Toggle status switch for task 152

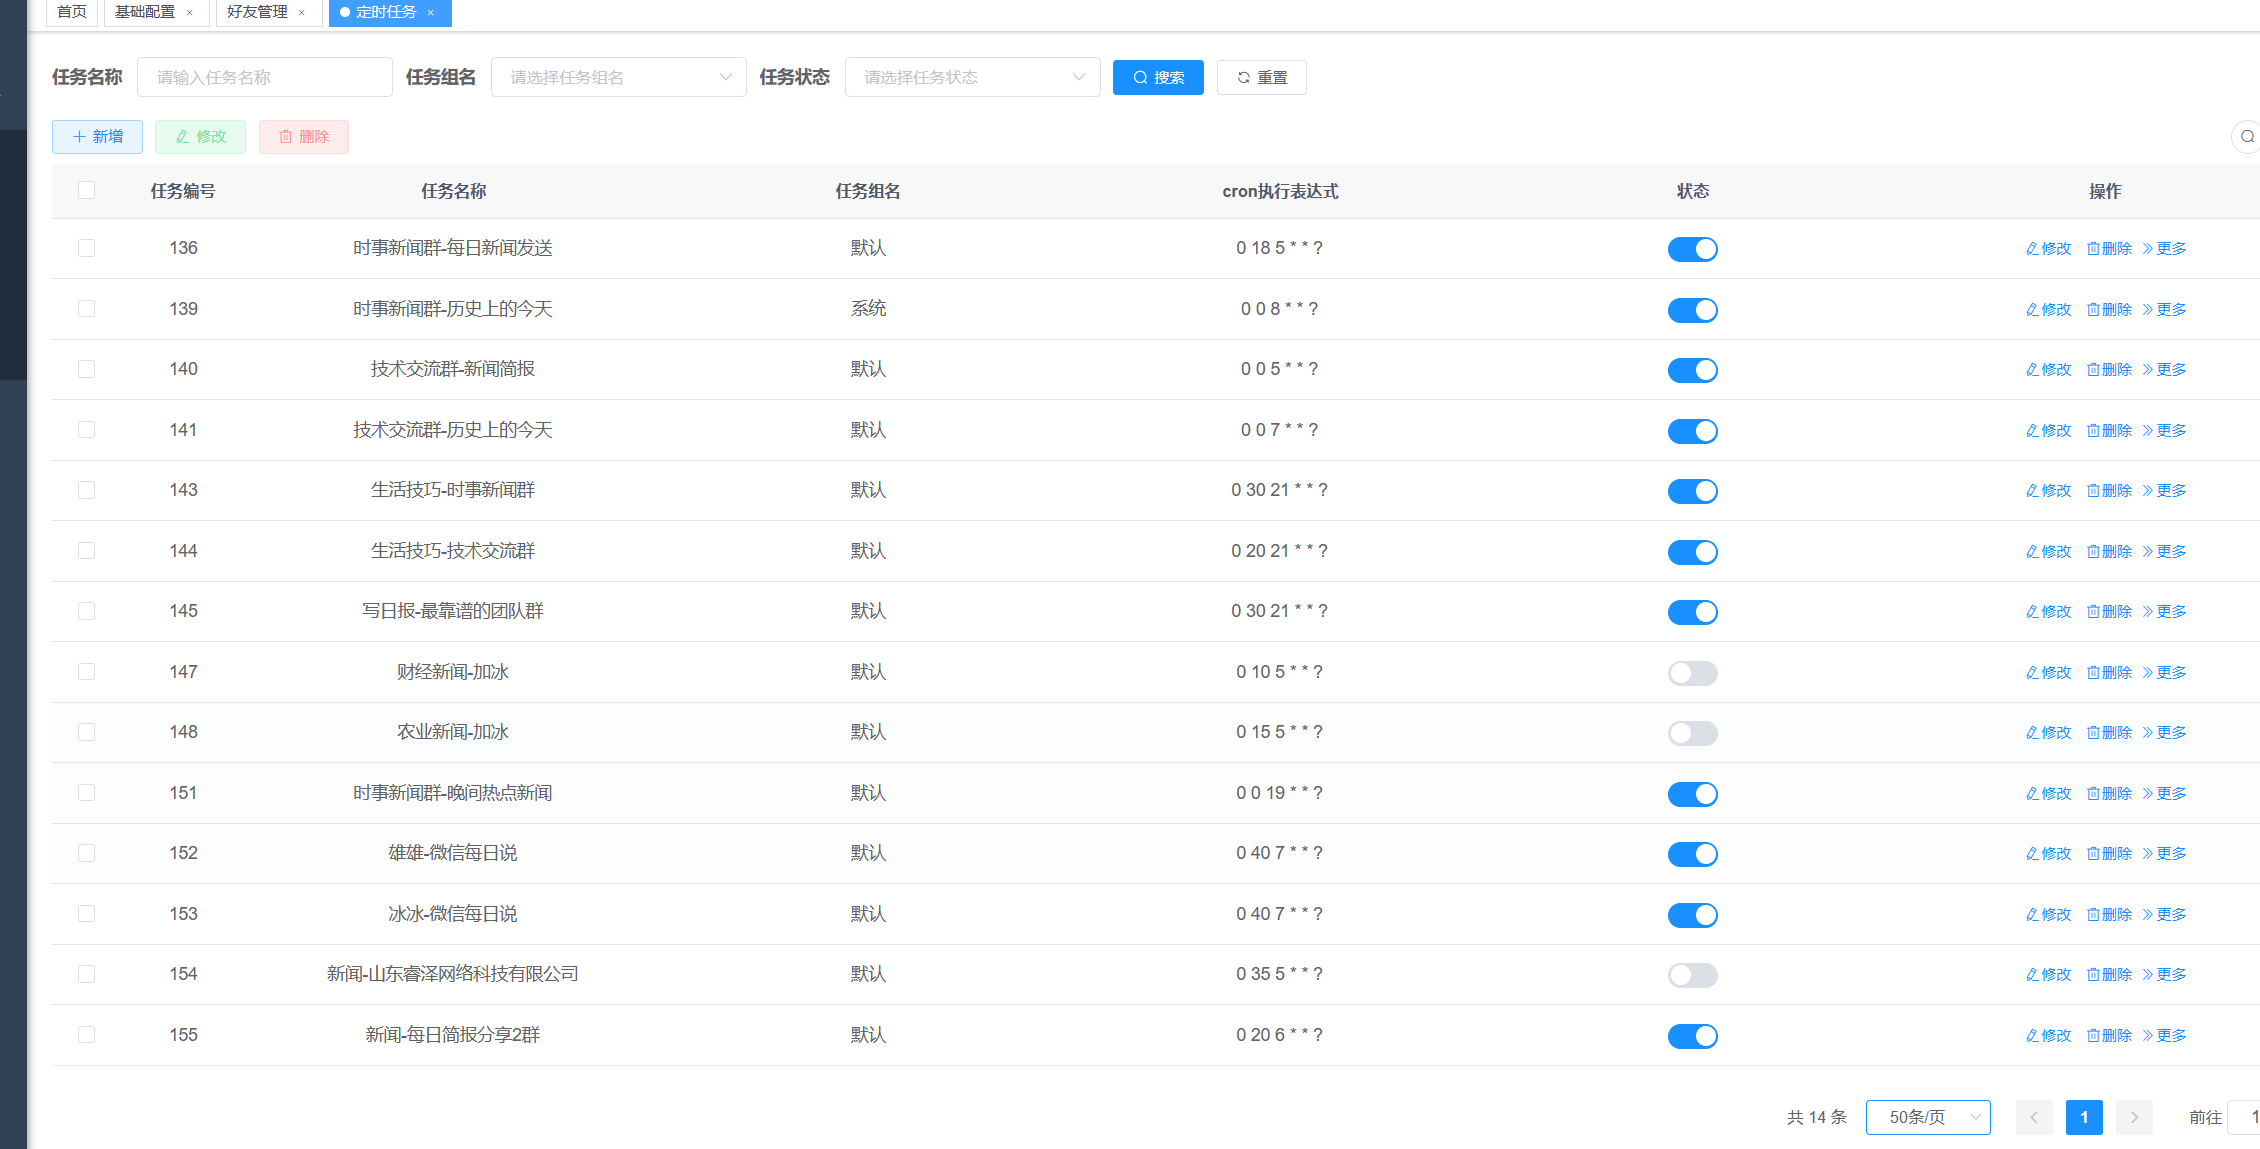[1693, 854]
